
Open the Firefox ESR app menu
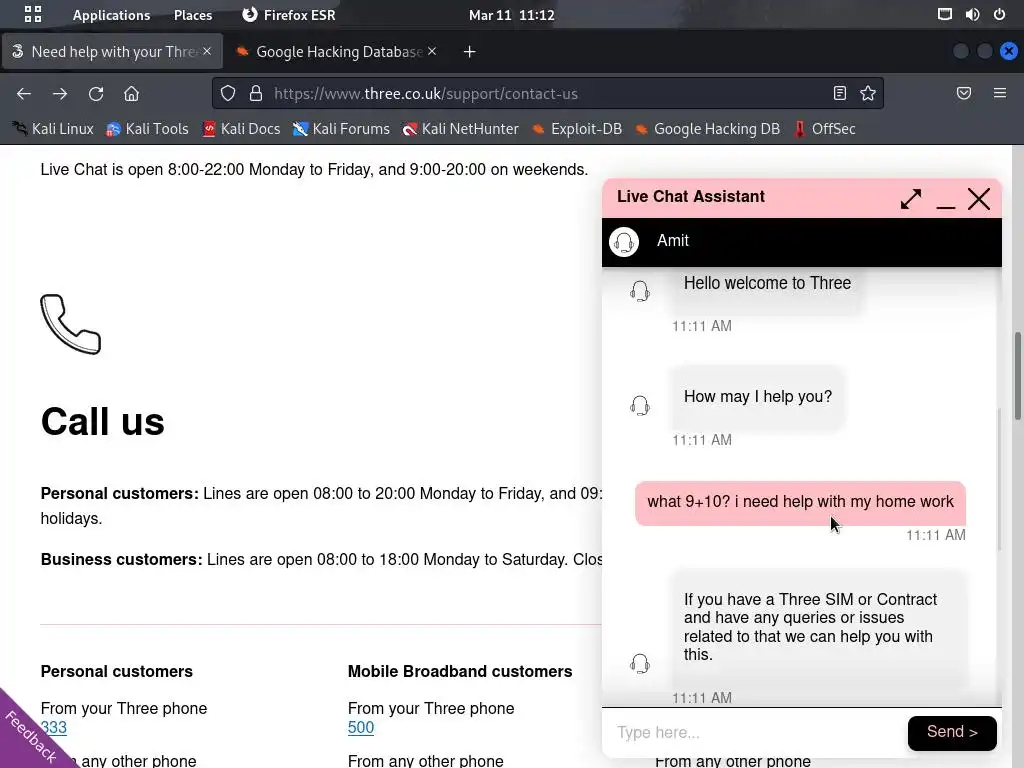pos(289,15)
